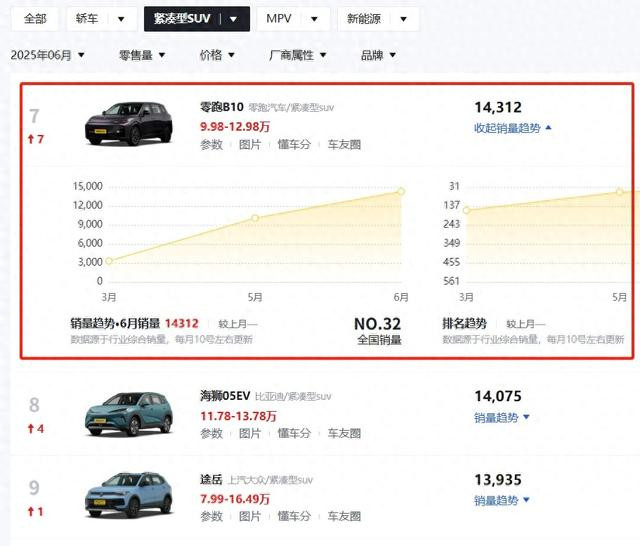
Task: Open the 零跑B10 model title
Action: pos(222,107)
